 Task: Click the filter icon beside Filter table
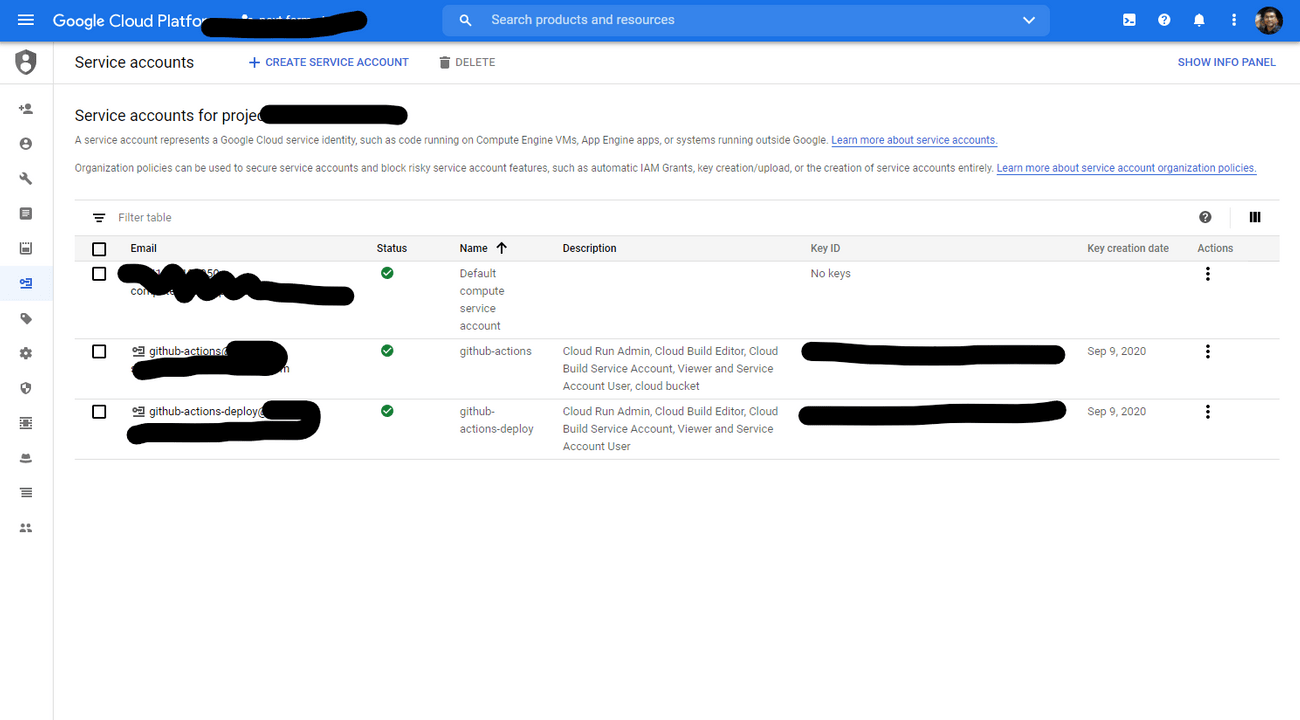[99, 218]
